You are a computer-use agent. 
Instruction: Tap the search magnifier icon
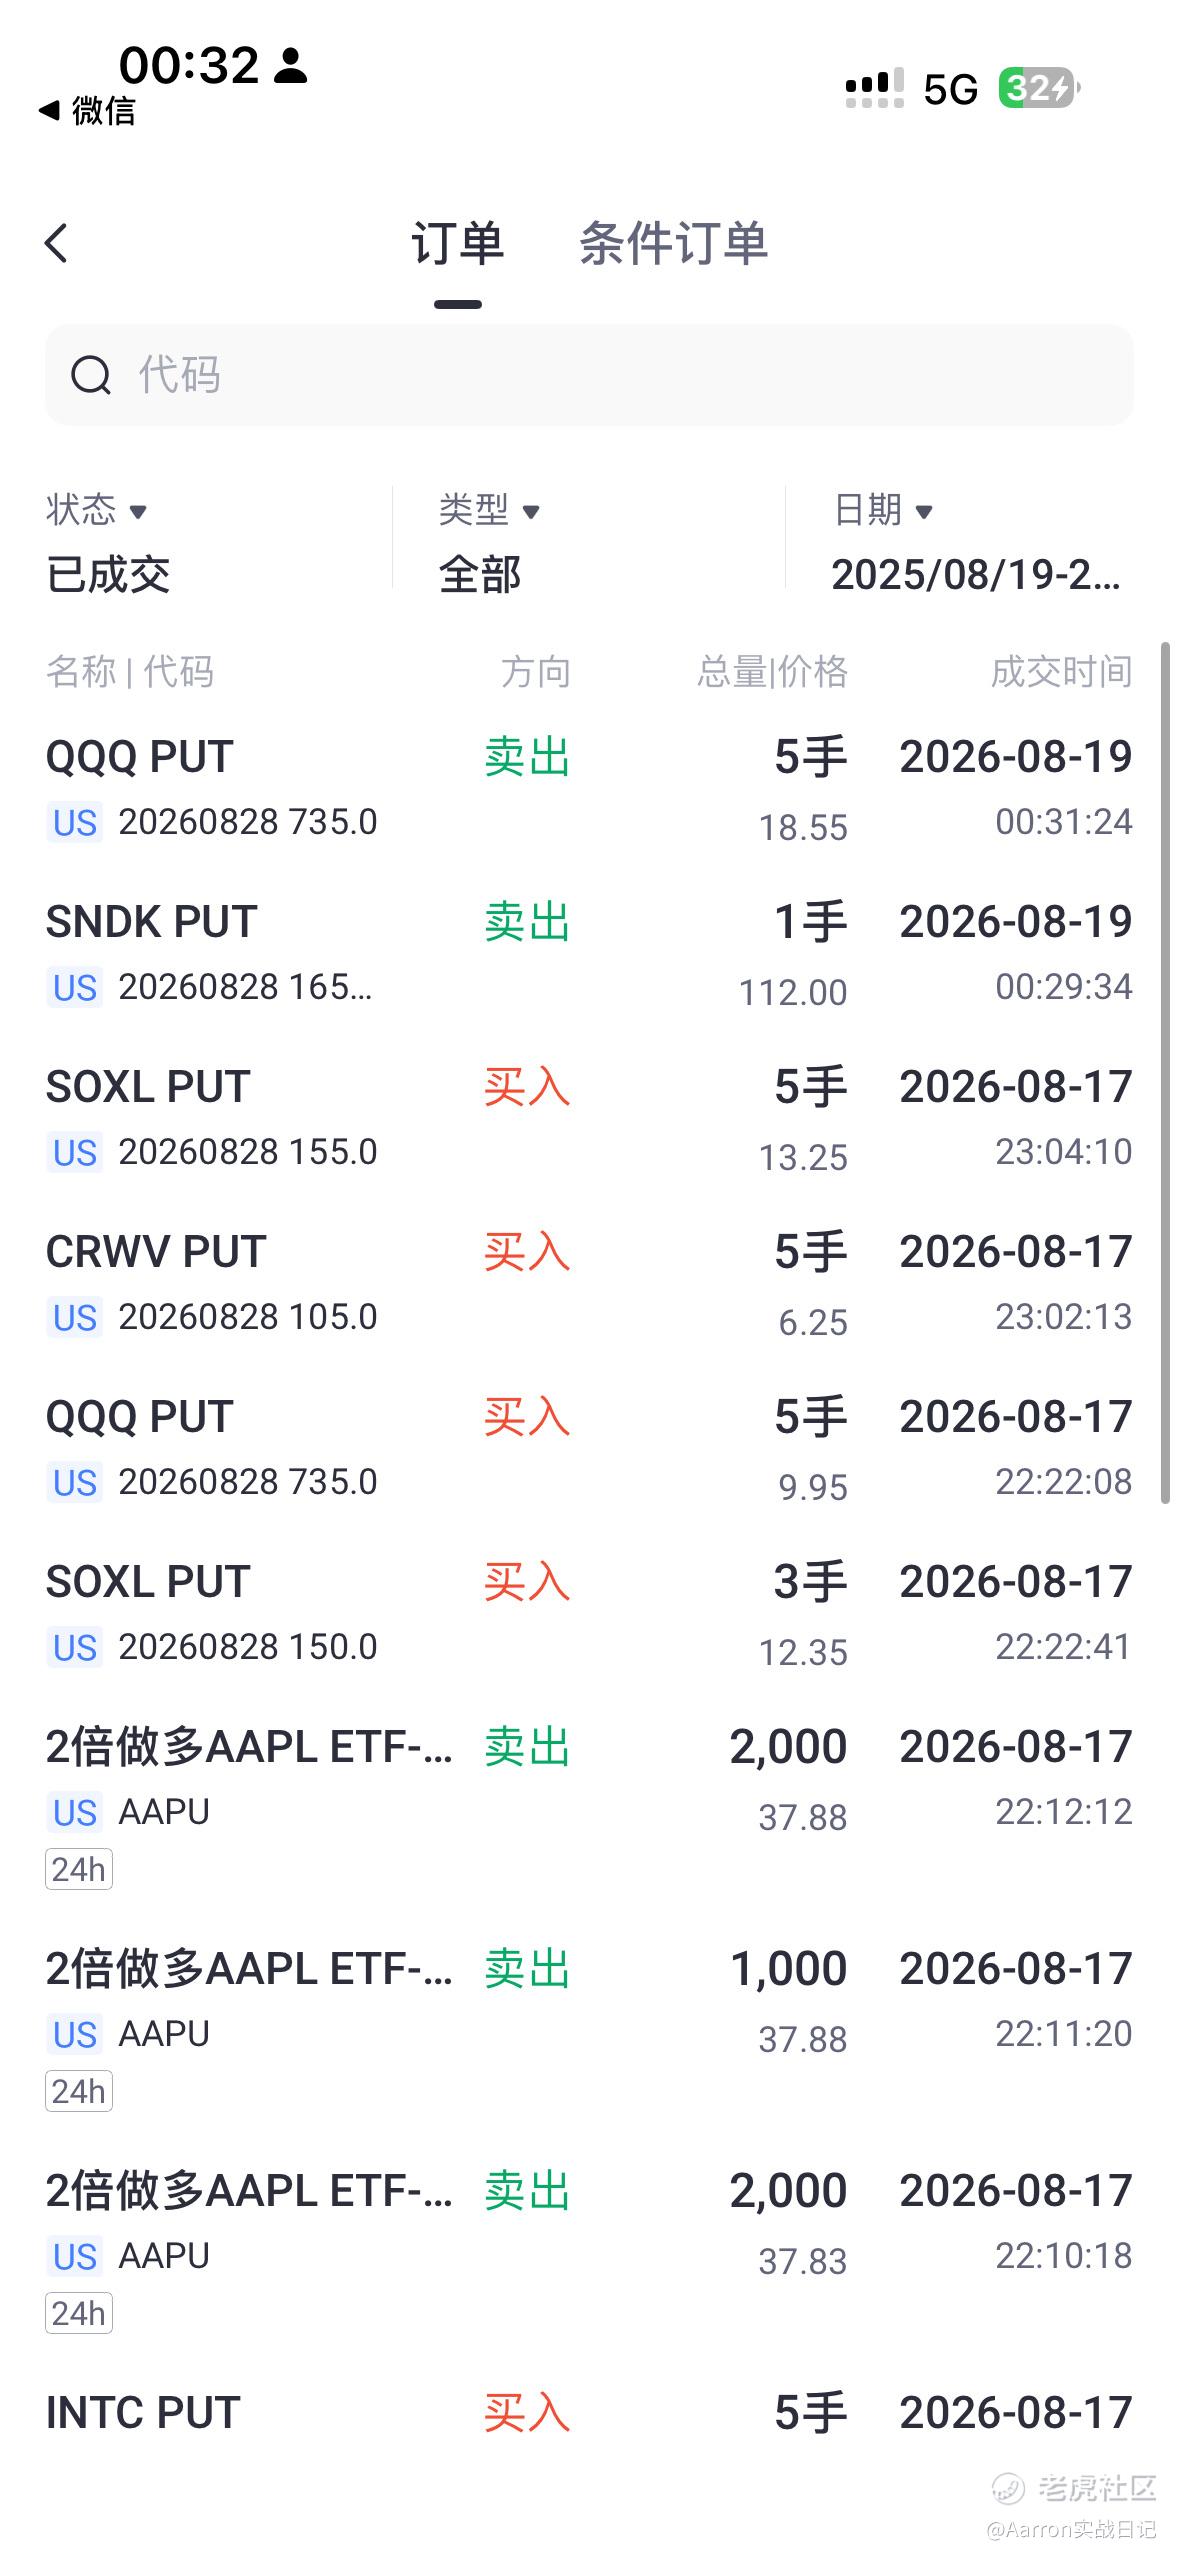pos(91,375)
